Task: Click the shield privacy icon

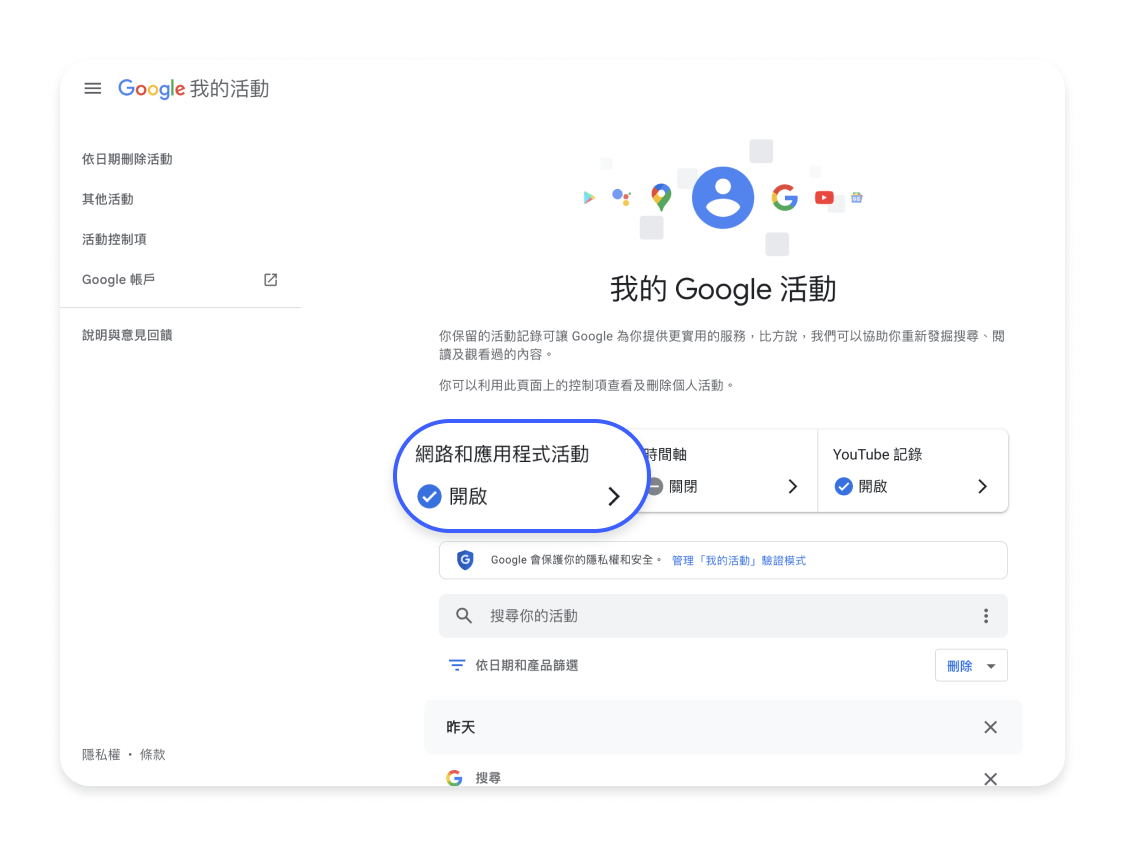Action: (x=464, y=560)
